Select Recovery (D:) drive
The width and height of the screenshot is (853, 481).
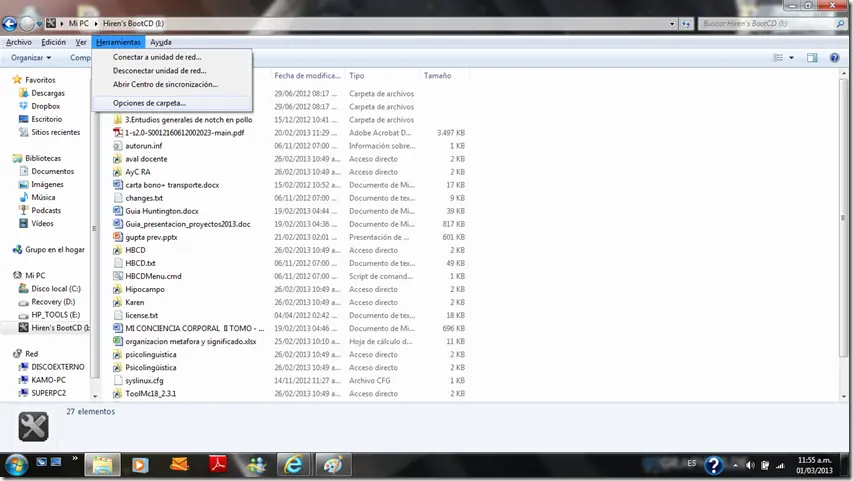(53, 302)
